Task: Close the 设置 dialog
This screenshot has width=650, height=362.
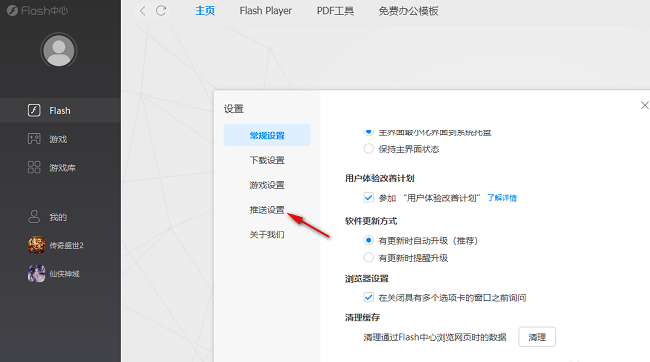Action: (644, 105)
